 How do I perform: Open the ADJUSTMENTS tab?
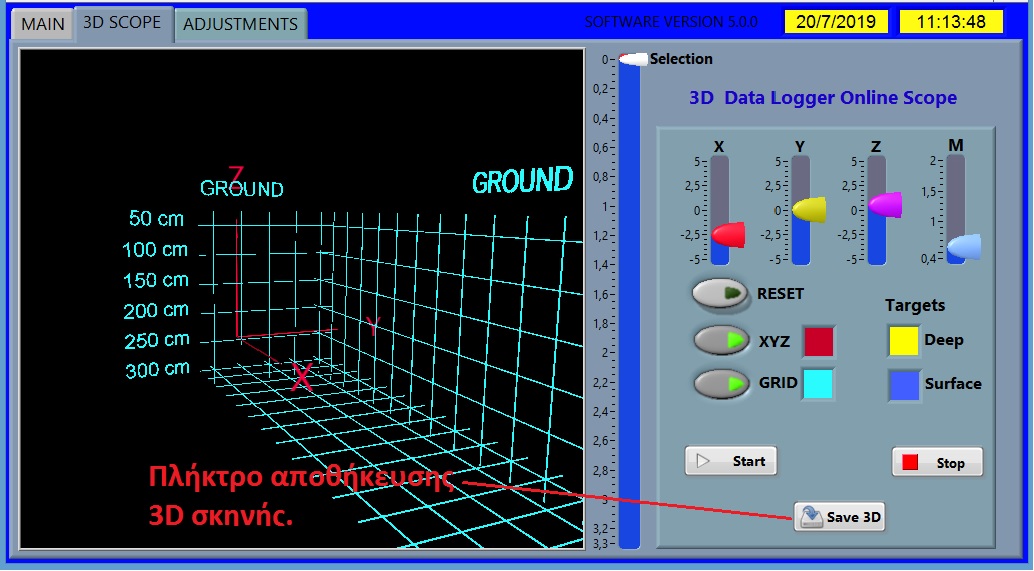[240, 24]
